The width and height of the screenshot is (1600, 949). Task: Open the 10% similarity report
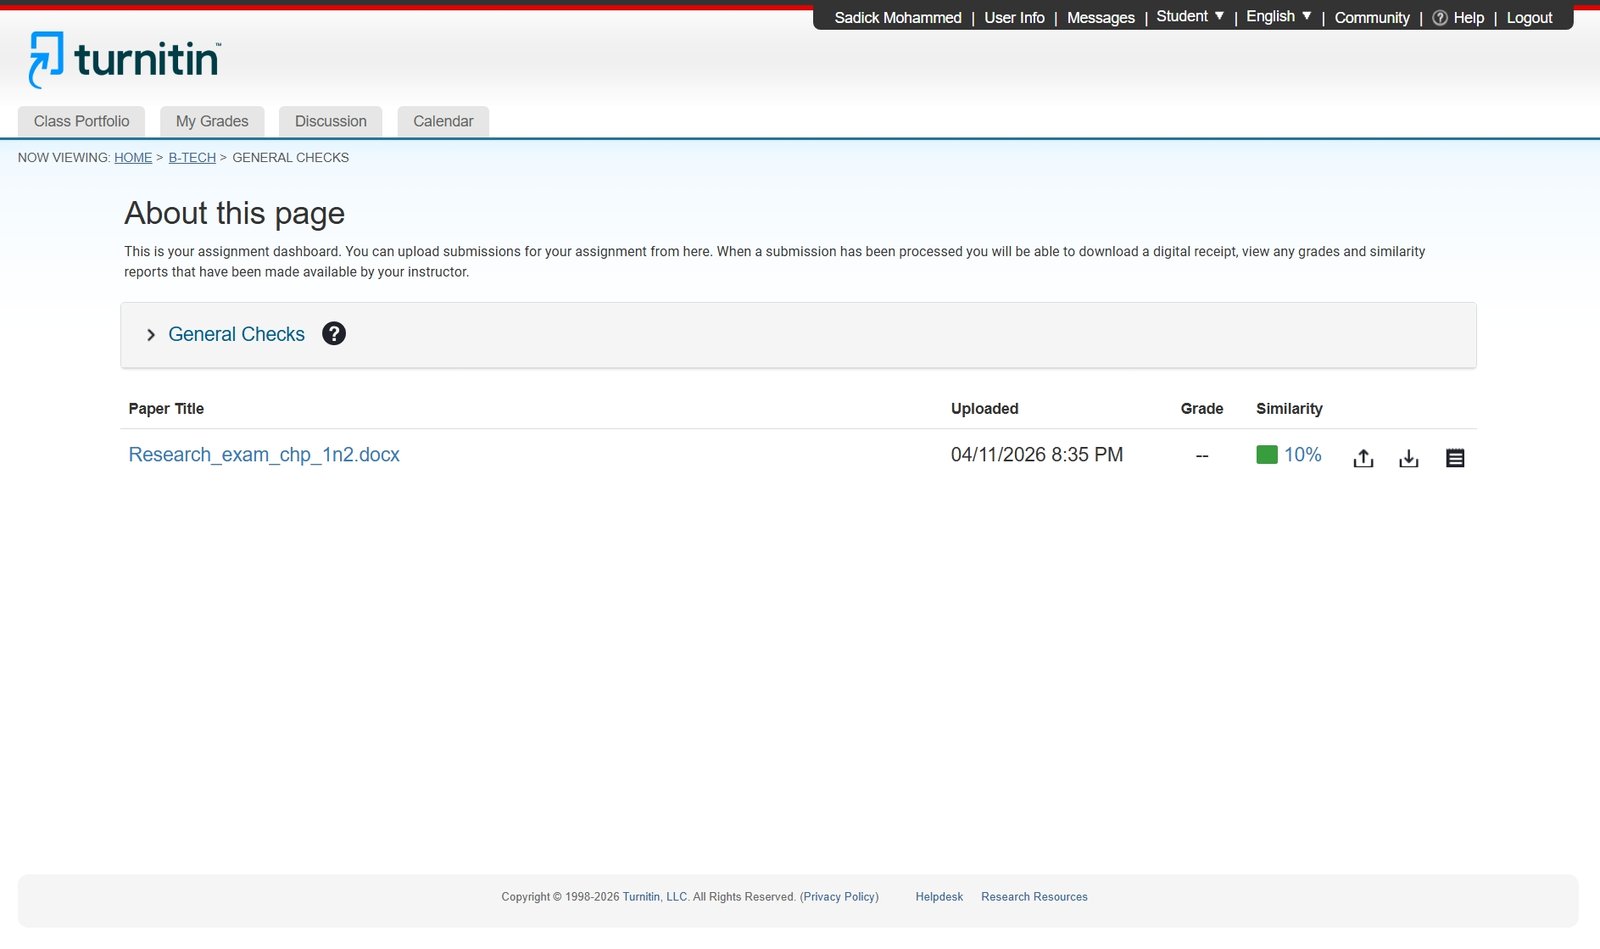pos(1303,455)
